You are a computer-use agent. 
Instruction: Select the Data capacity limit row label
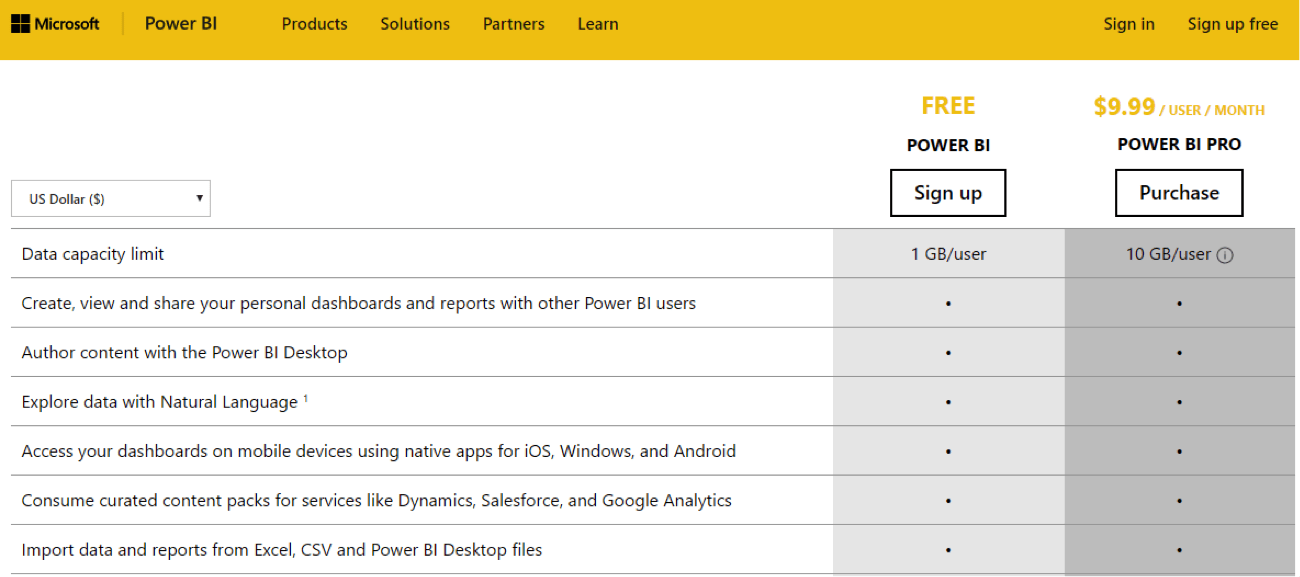pyautogui.click(x=93, y=254)
